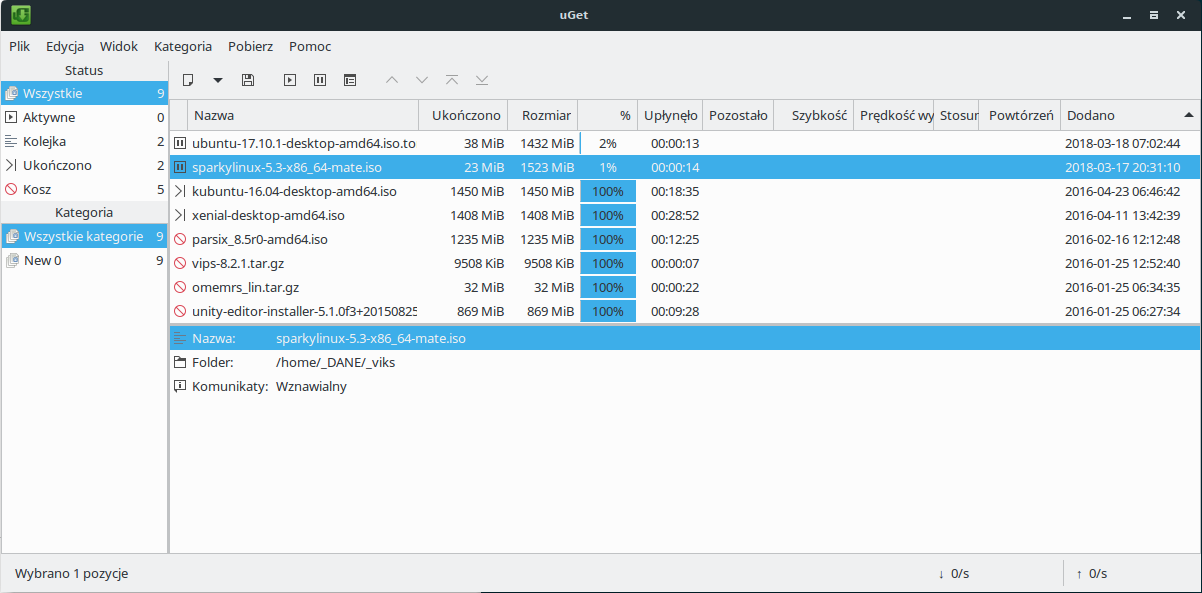Sort by the Upłynęło column header
1202x593 pixels.
(x=670, y=115)
